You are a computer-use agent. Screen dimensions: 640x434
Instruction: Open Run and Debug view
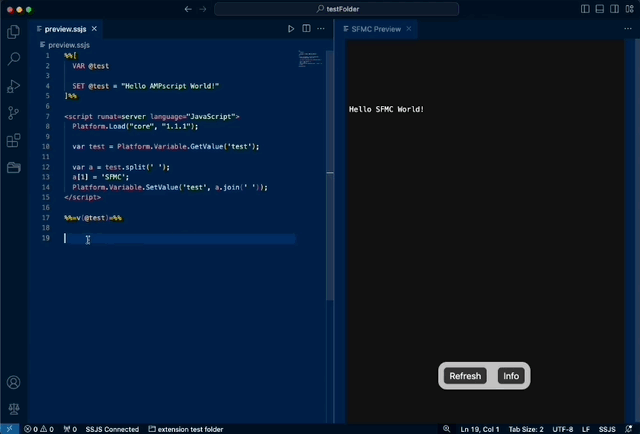[13, 86]
